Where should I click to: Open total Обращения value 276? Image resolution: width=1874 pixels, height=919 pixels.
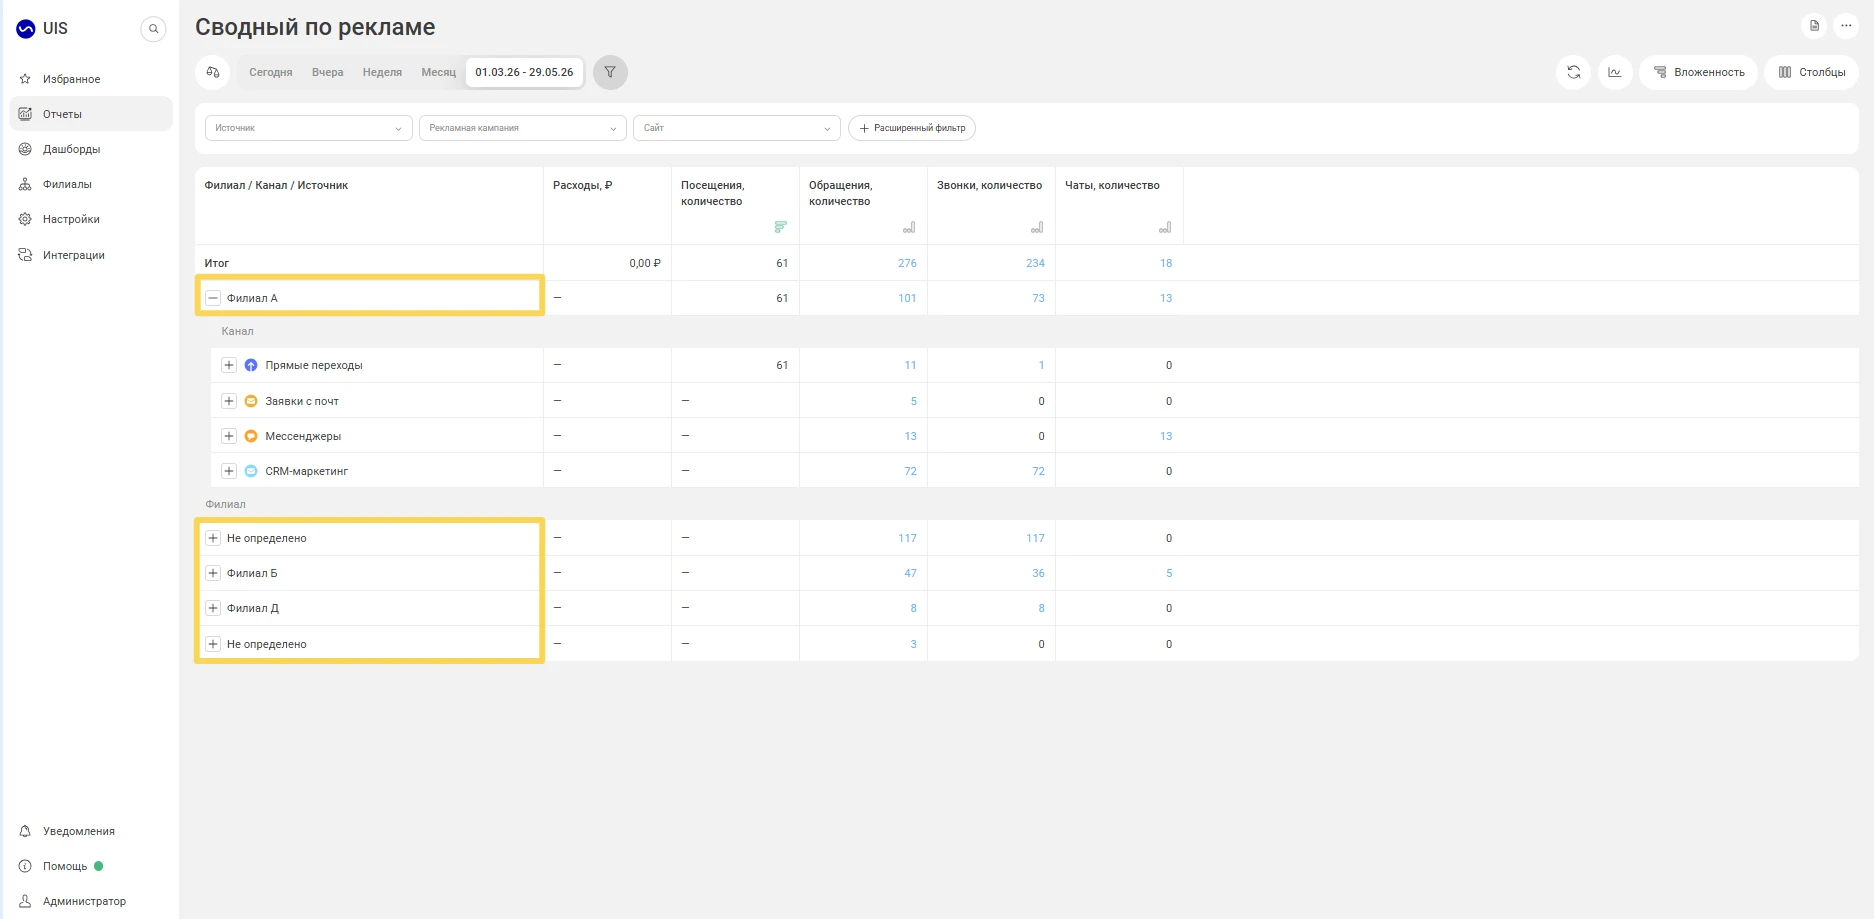coord(907,263)
